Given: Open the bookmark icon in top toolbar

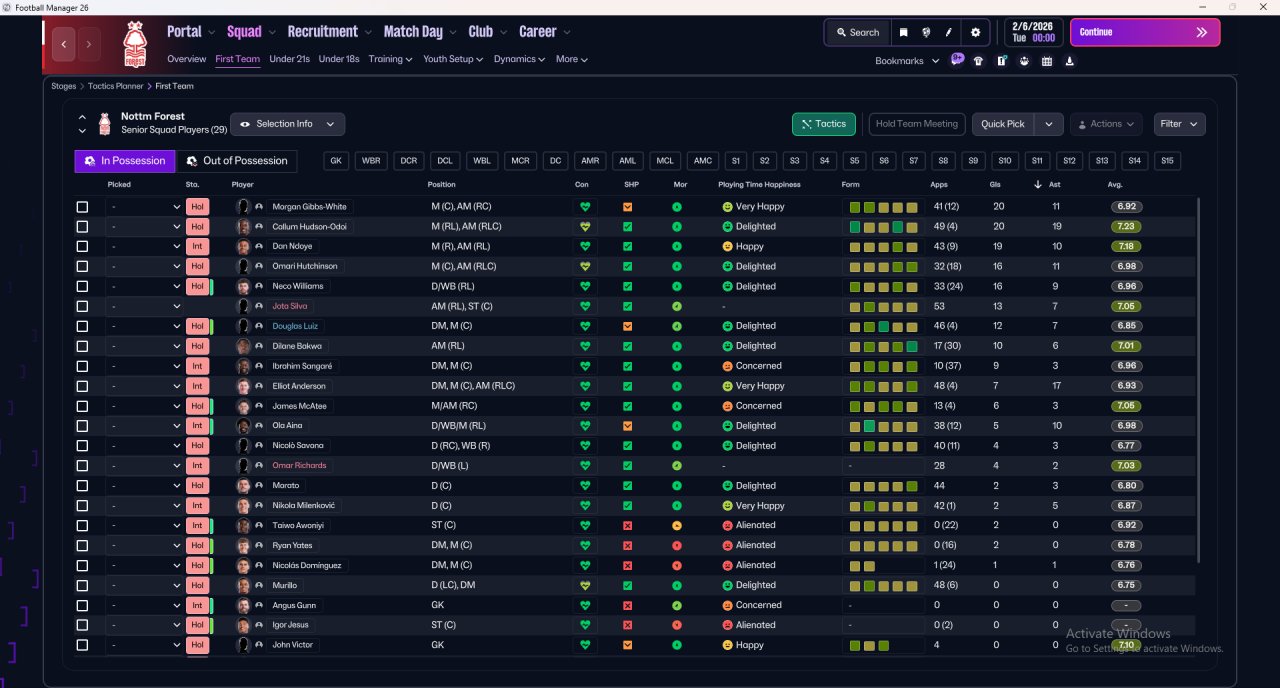Looking at the screenshot, I should tap(903, 32).
